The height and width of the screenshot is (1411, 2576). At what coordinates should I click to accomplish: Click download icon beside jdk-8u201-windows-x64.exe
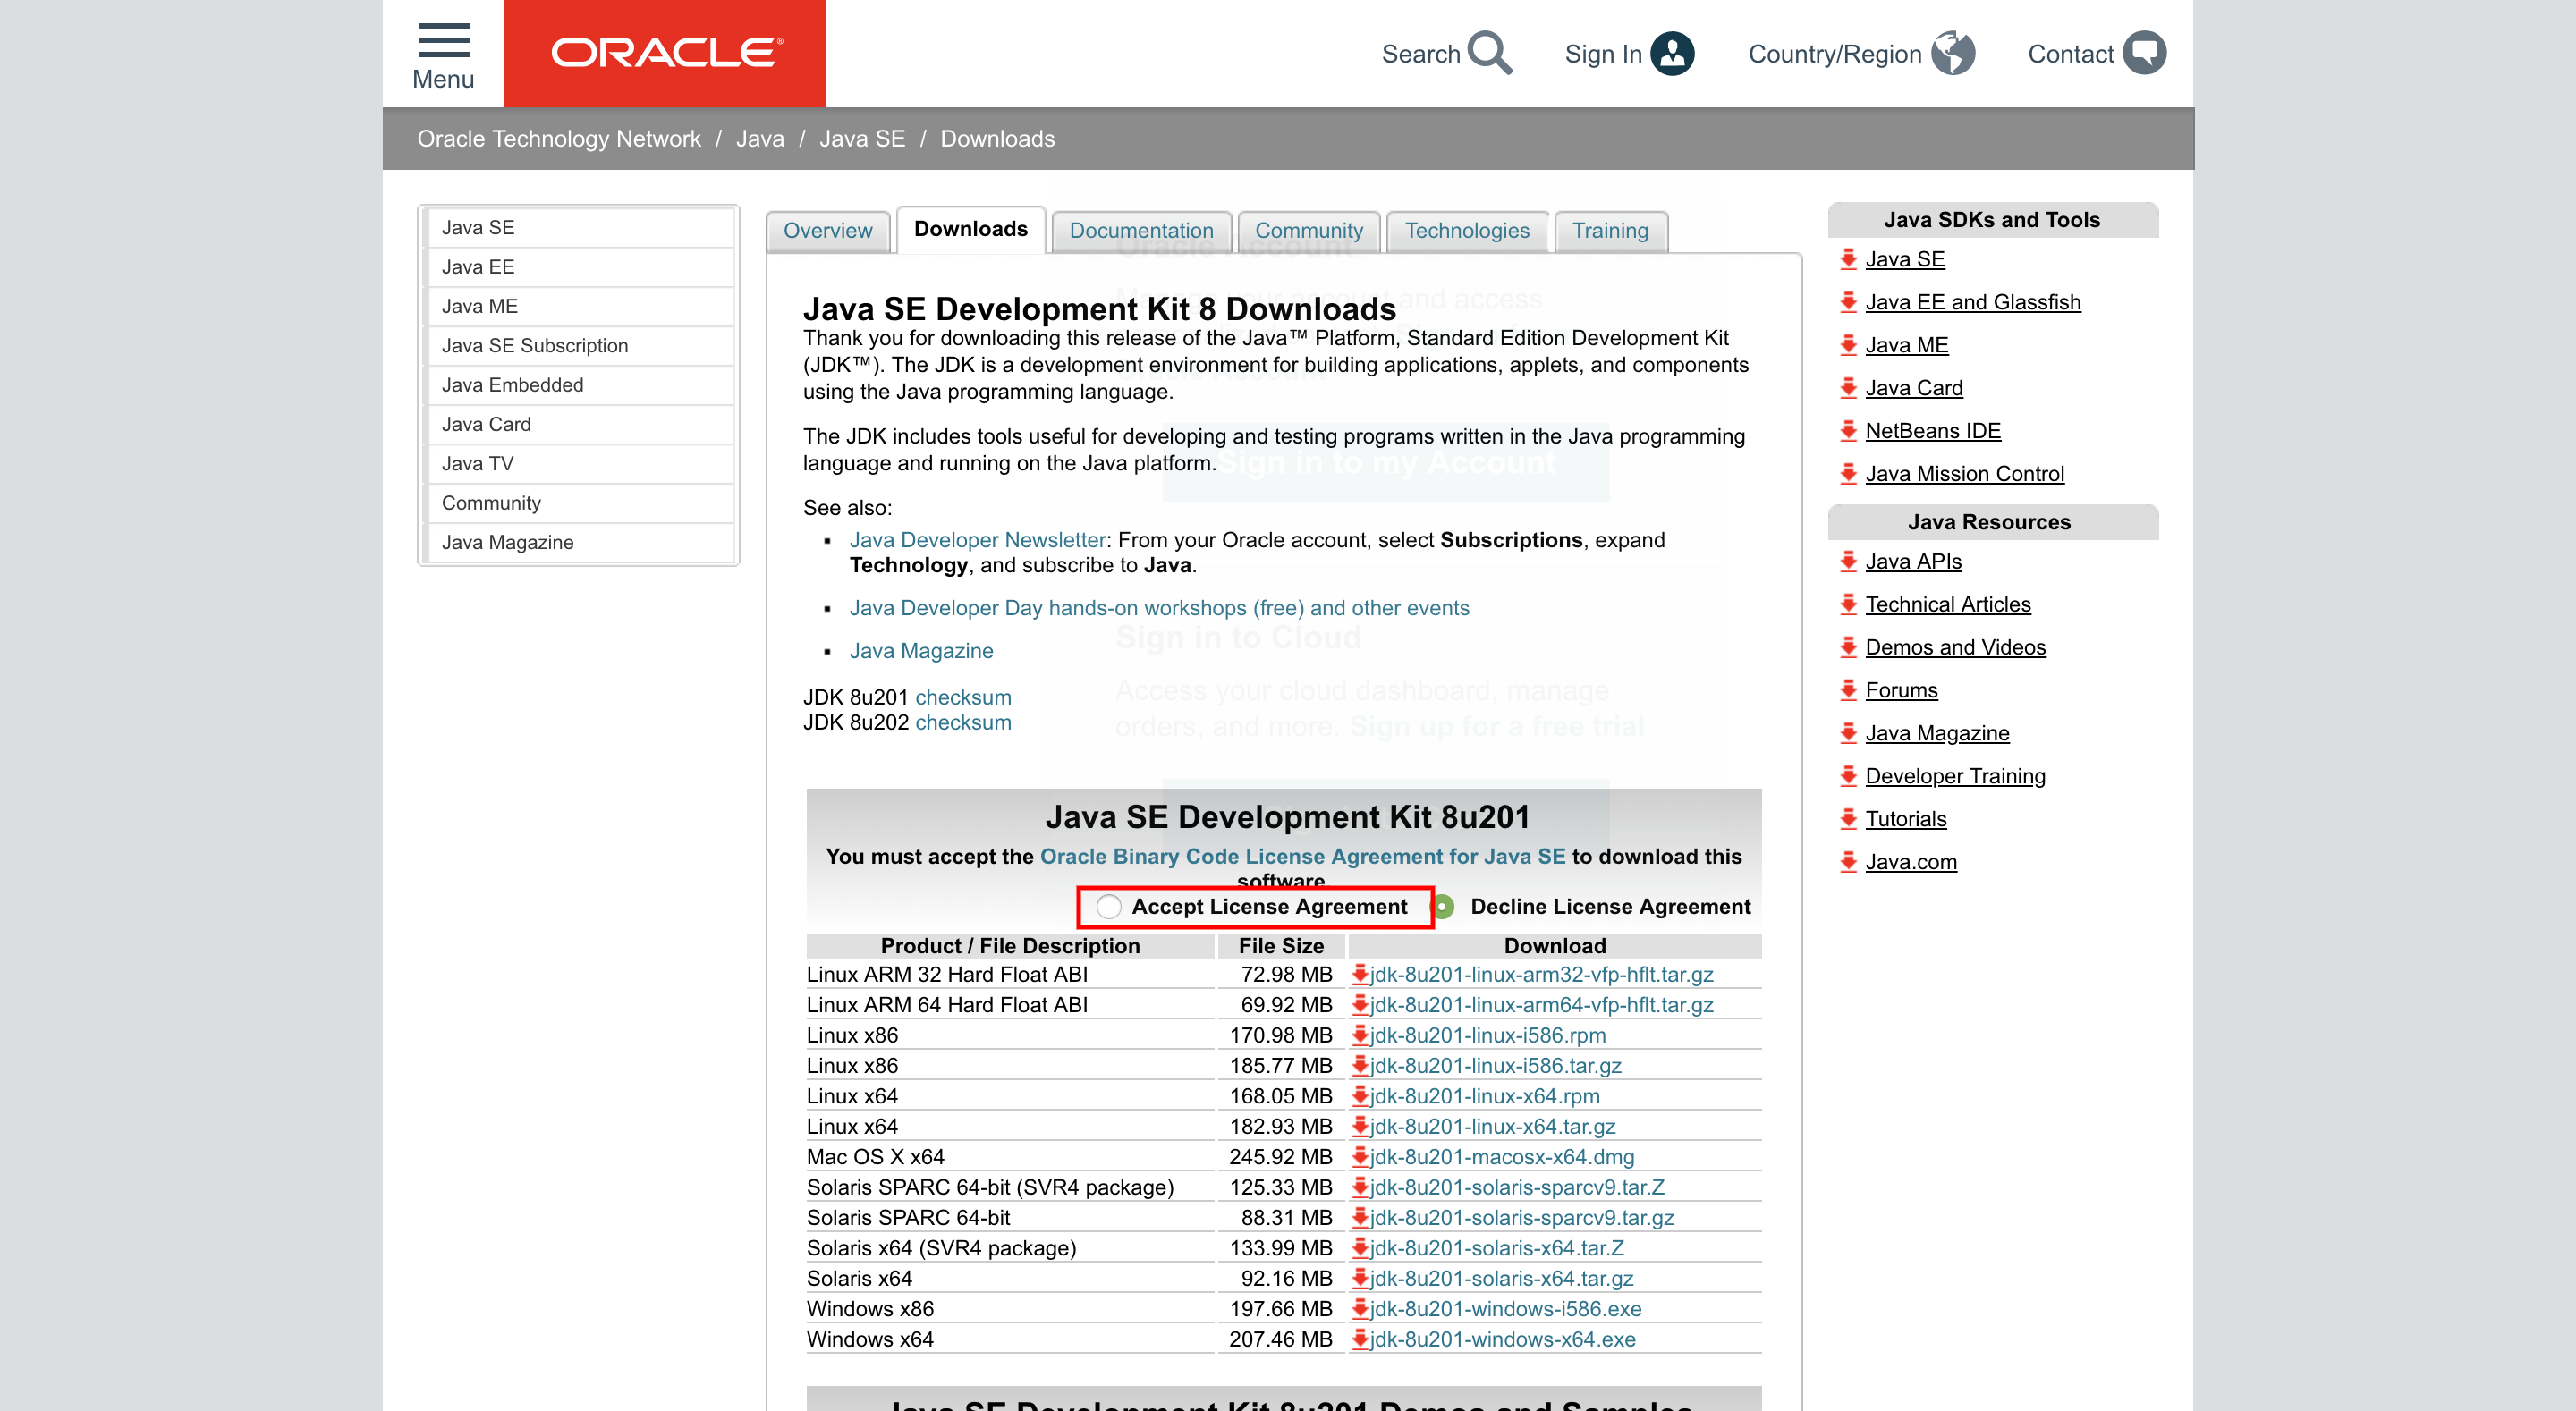1360,1340
